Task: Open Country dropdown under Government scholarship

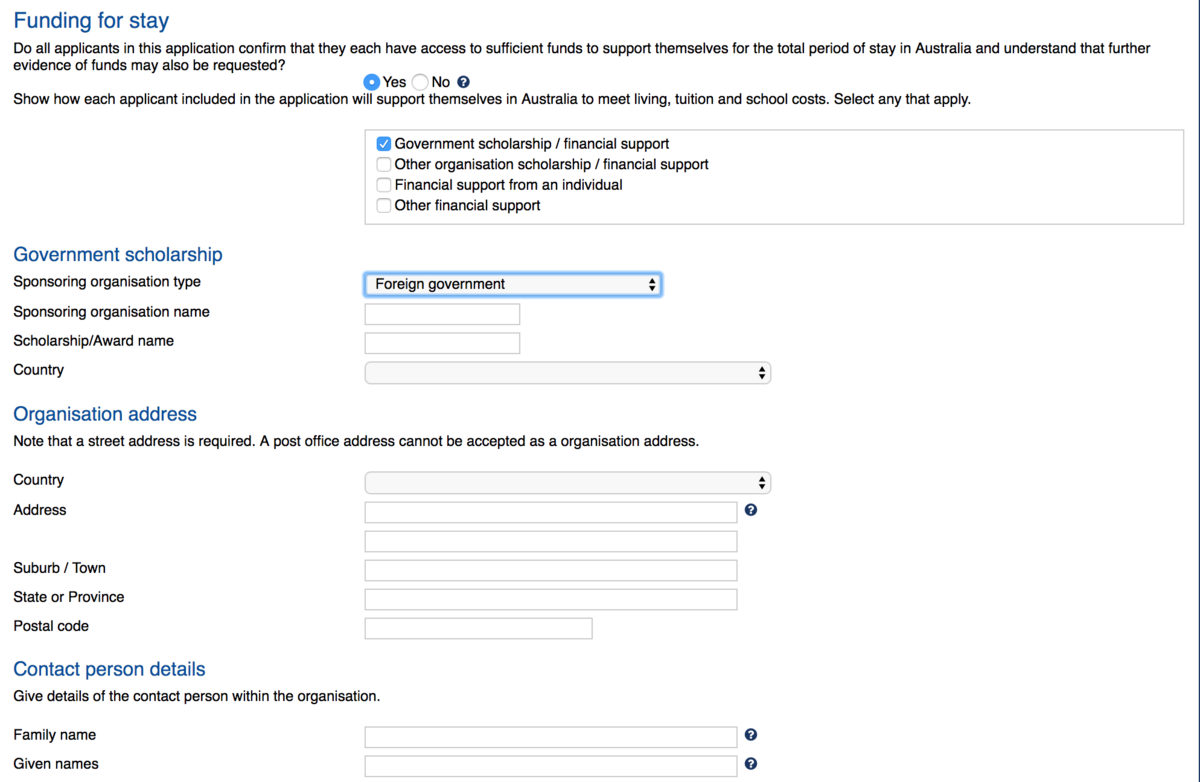Action: pos(567,373)
